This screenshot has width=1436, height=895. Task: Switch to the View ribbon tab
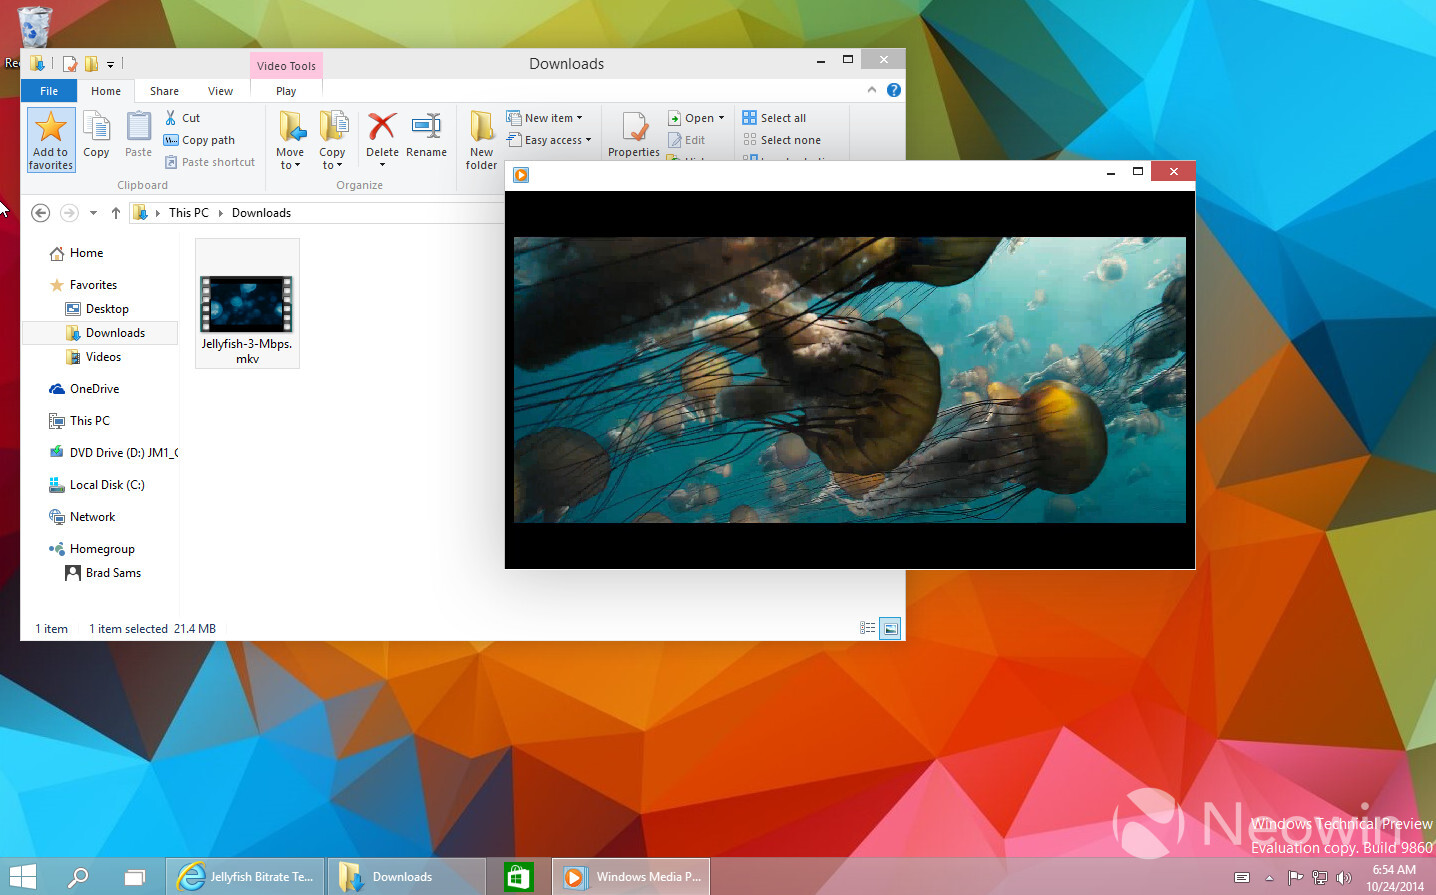tap(220, 90)
